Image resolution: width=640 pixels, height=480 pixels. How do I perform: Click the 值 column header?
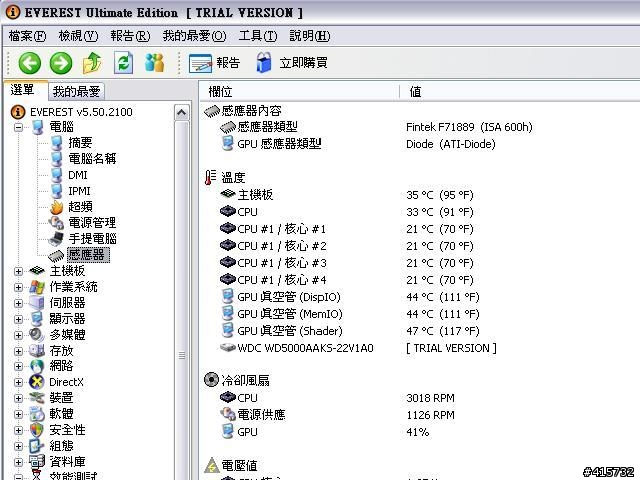[520, 91]
